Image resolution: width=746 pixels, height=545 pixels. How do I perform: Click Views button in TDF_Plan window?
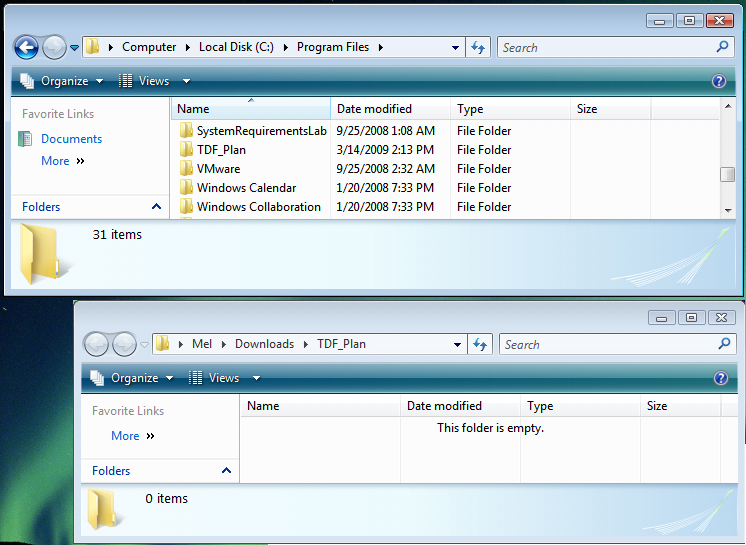(214, 378)
